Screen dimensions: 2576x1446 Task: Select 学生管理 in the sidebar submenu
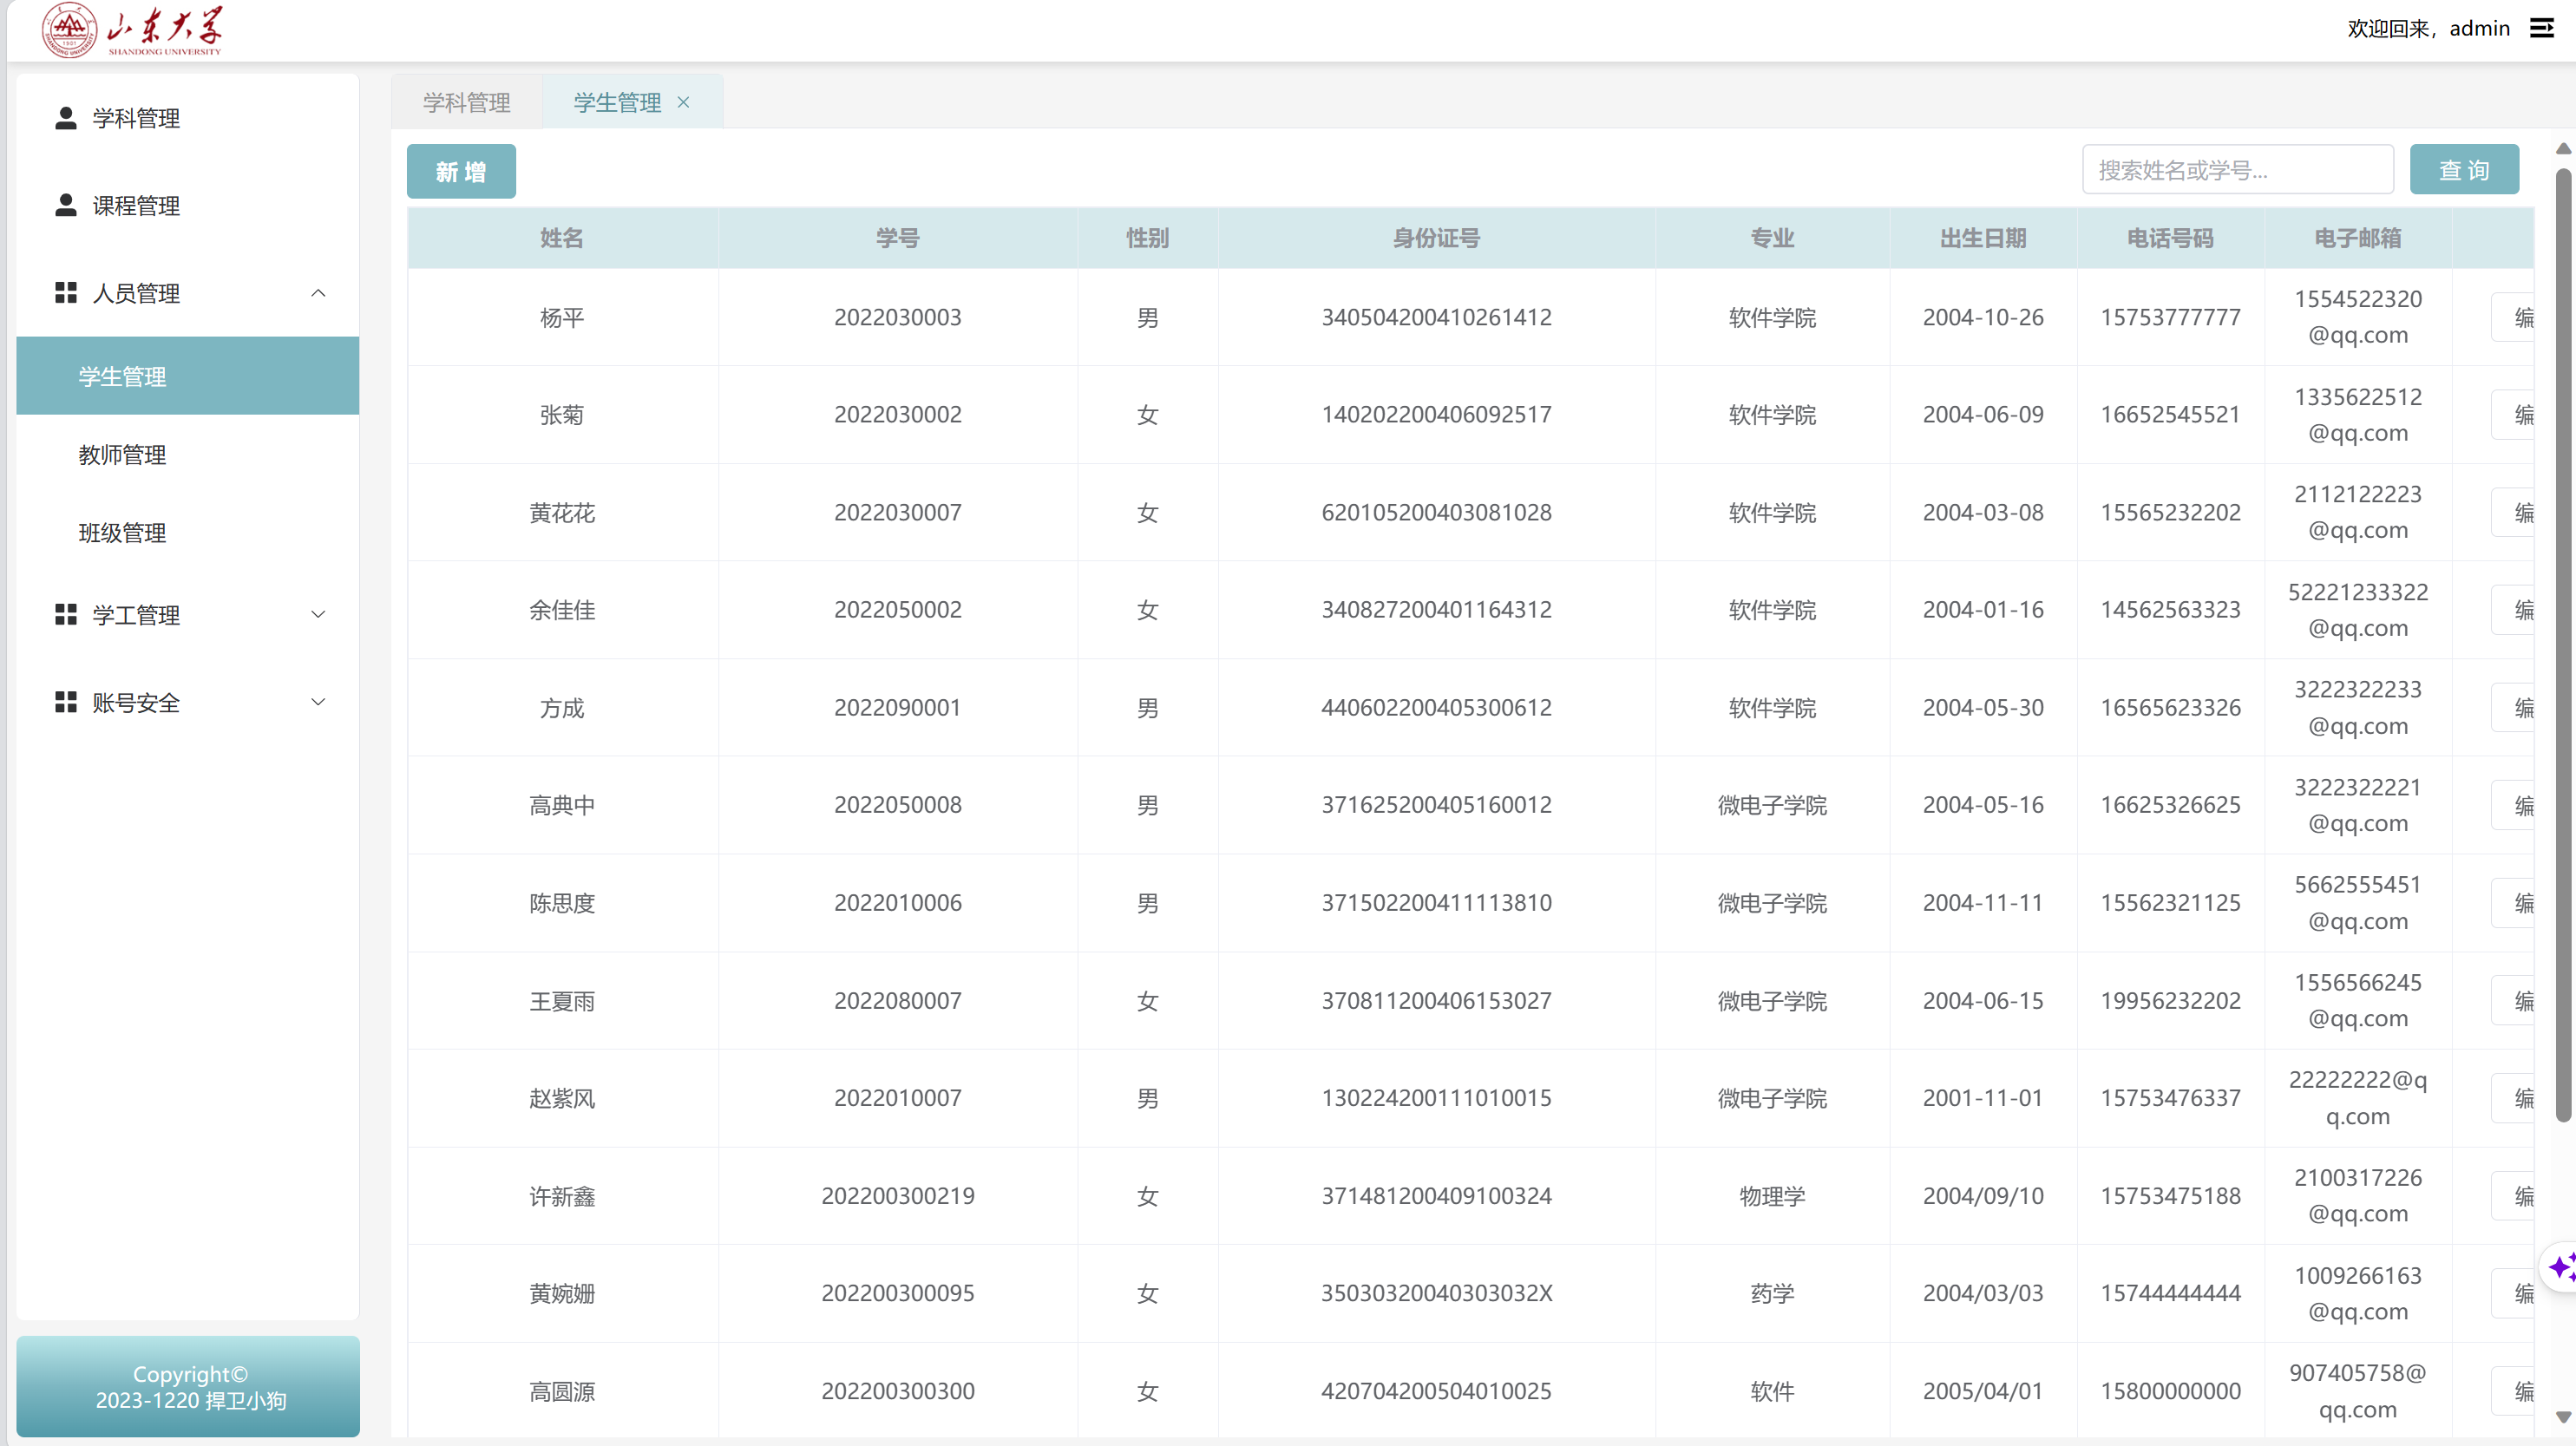point(188,376)
